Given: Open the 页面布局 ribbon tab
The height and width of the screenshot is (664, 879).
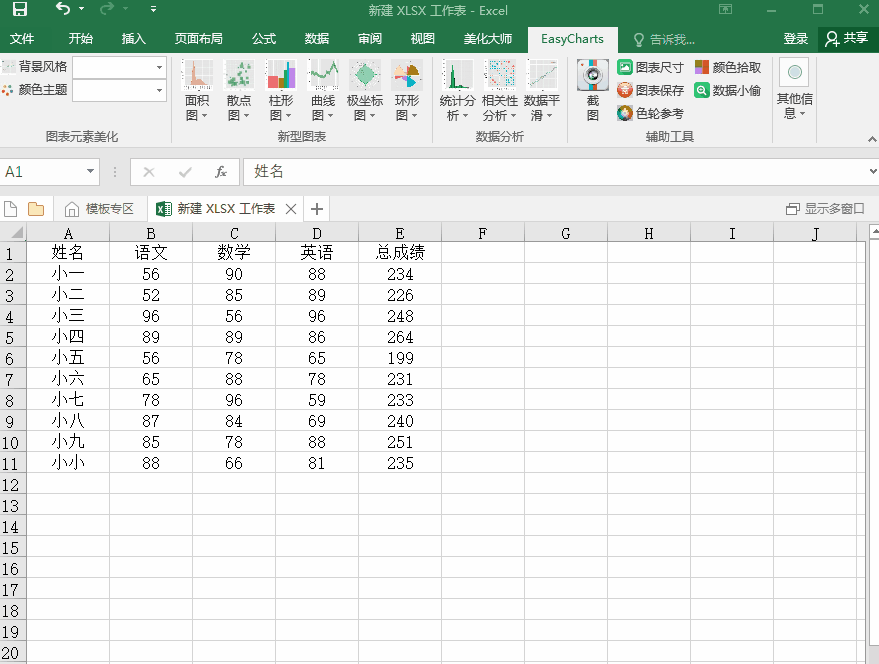Looking at the screenshot, I should click(x=199, y=39).
